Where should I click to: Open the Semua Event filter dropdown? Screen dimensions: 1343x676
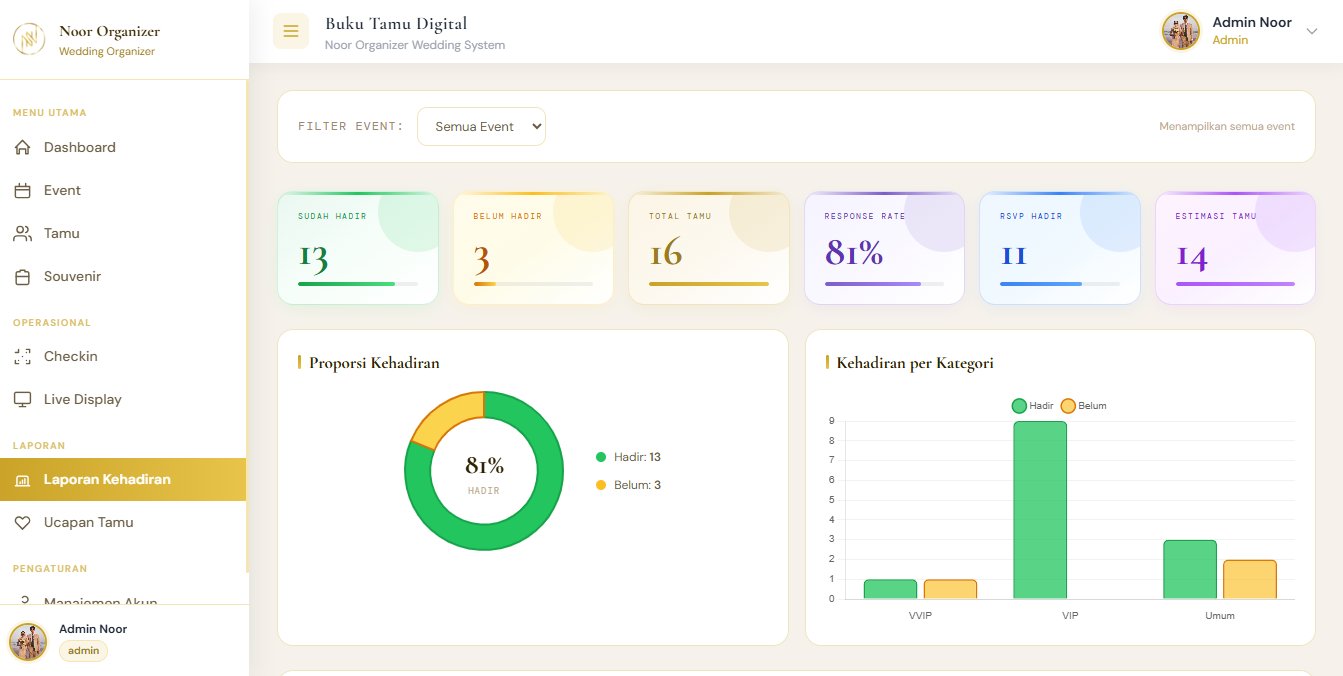481,127
